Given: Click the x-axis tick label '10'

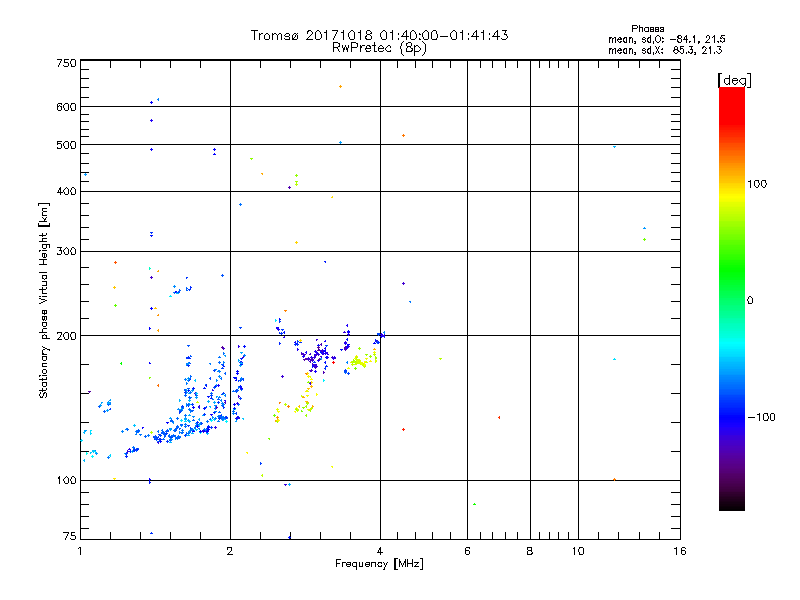Looking at the screenshot, I should tap(578, 551).
